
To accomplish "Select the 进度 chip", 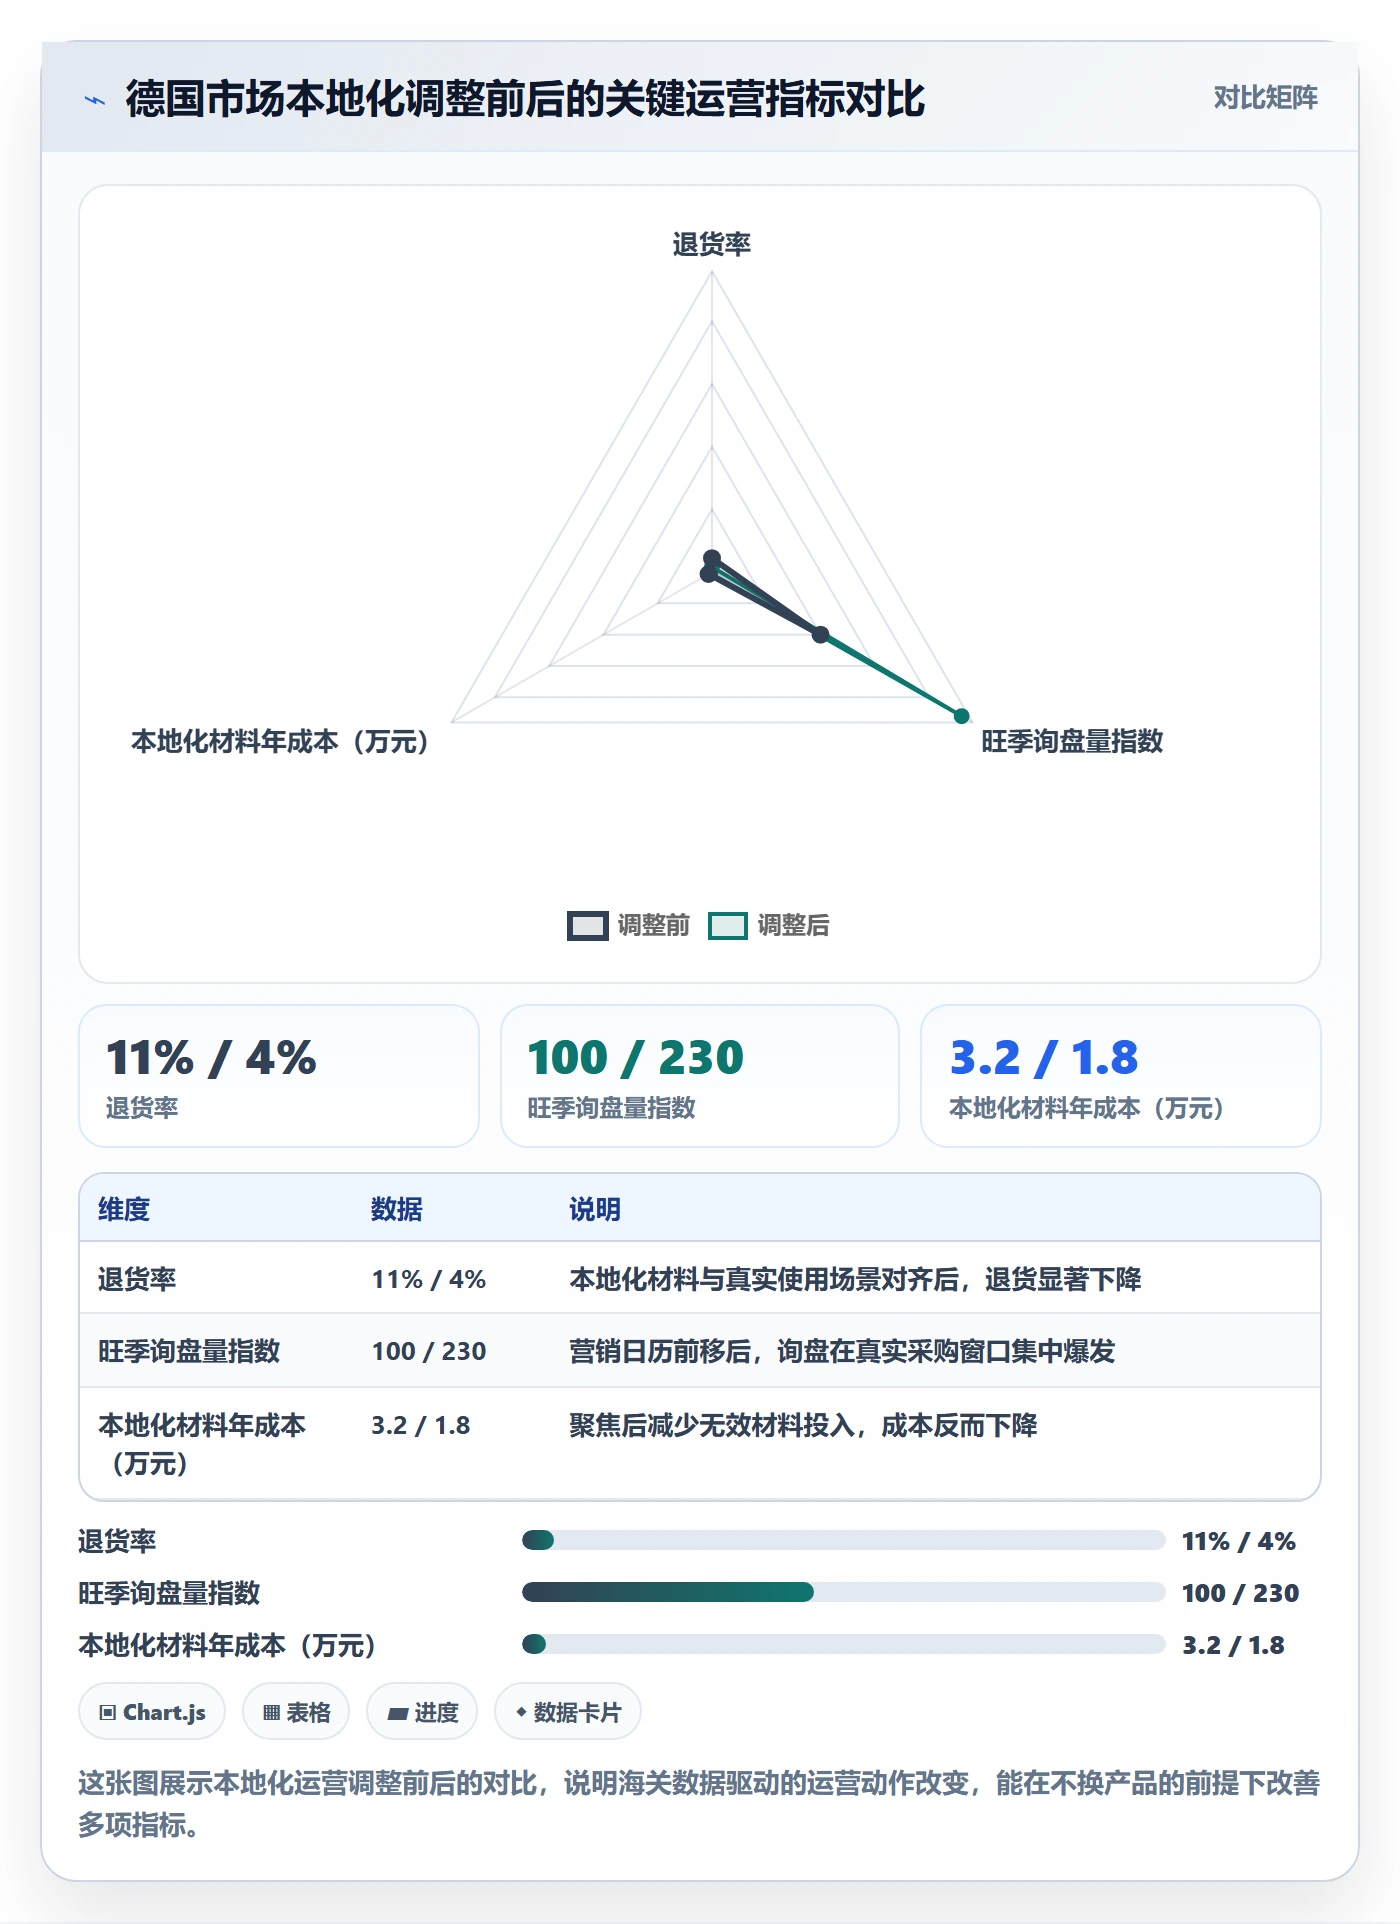I will pos(422,1712).
